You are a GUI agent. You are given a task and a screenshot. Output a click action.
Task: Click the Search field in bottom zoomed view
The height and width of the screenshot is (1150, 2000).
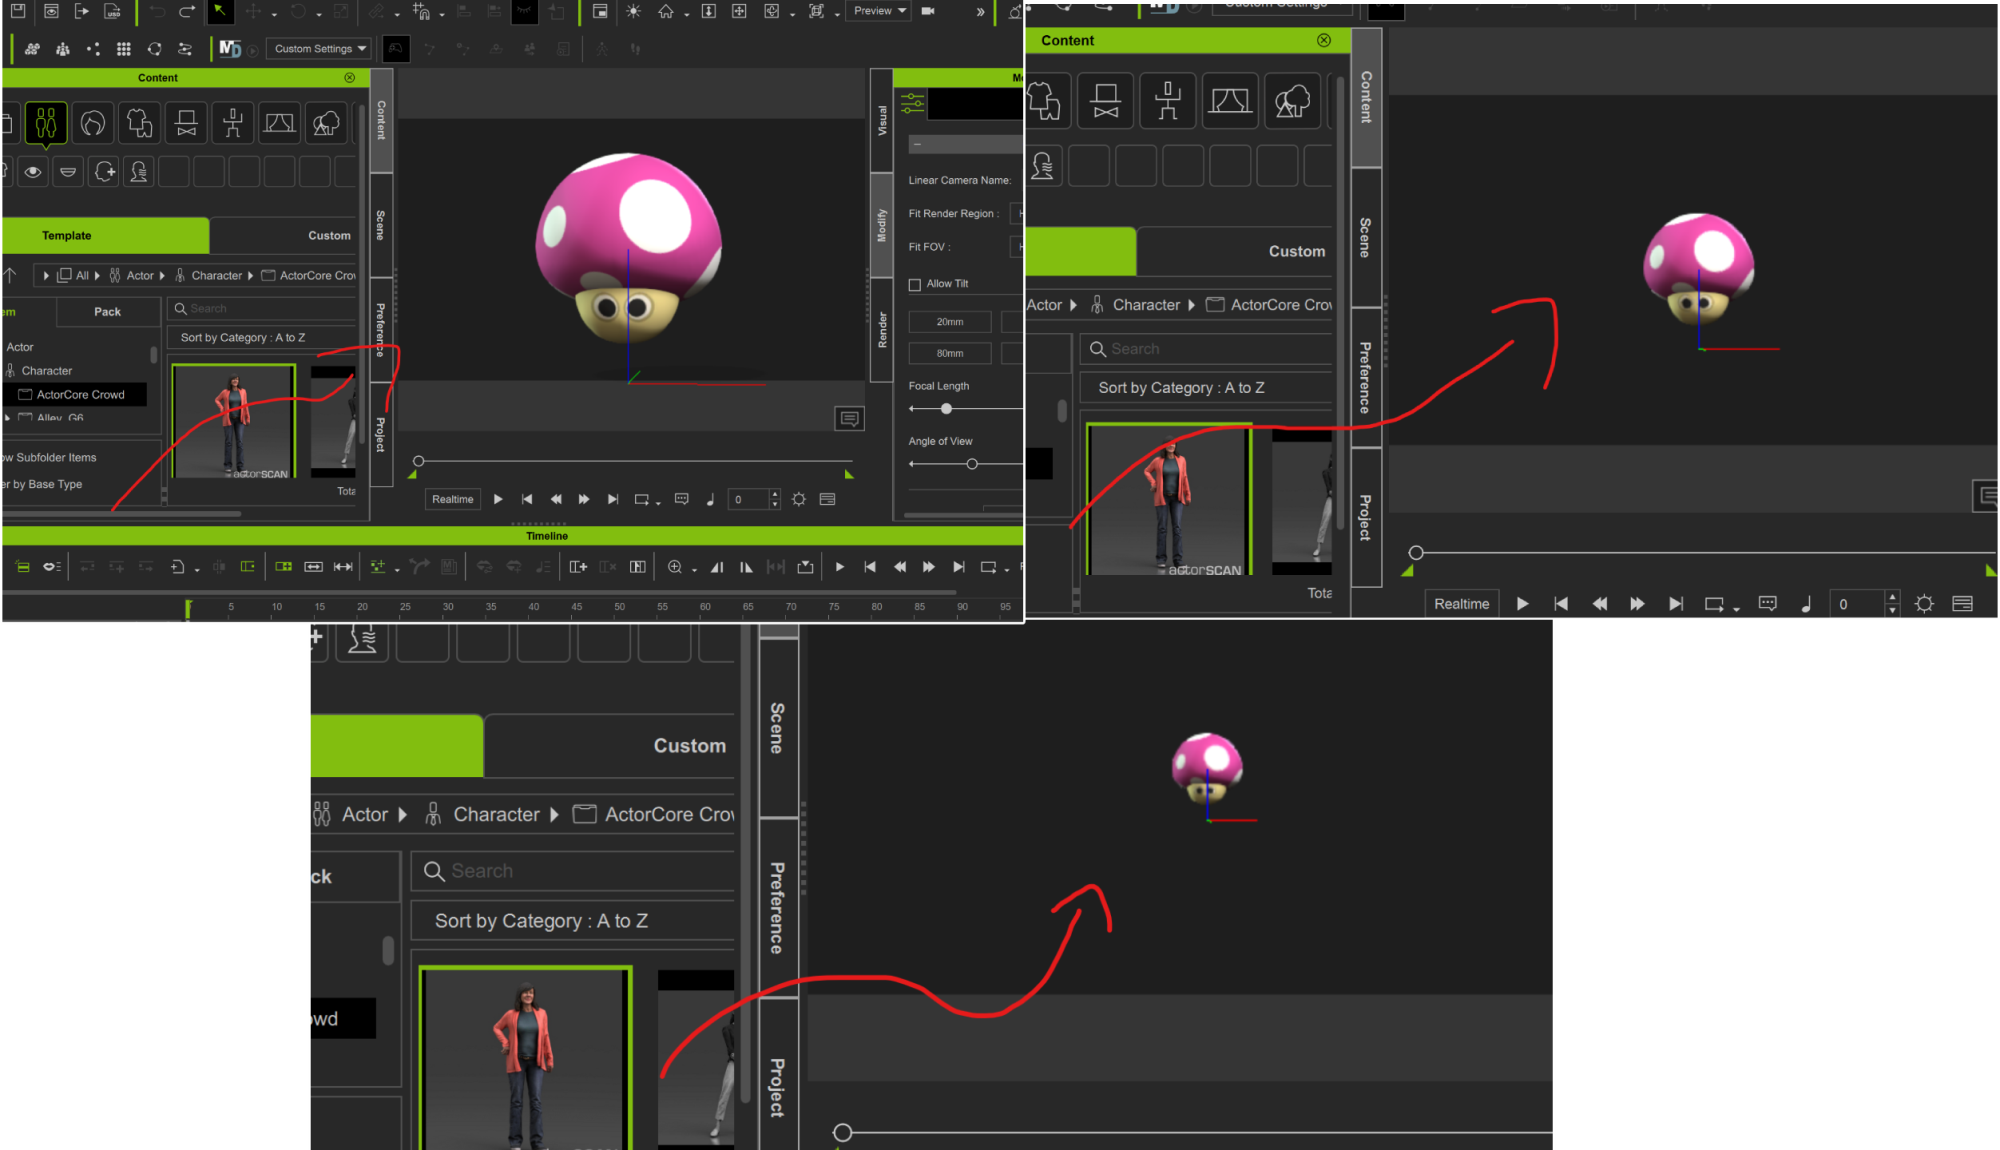[x=573, y=871]
